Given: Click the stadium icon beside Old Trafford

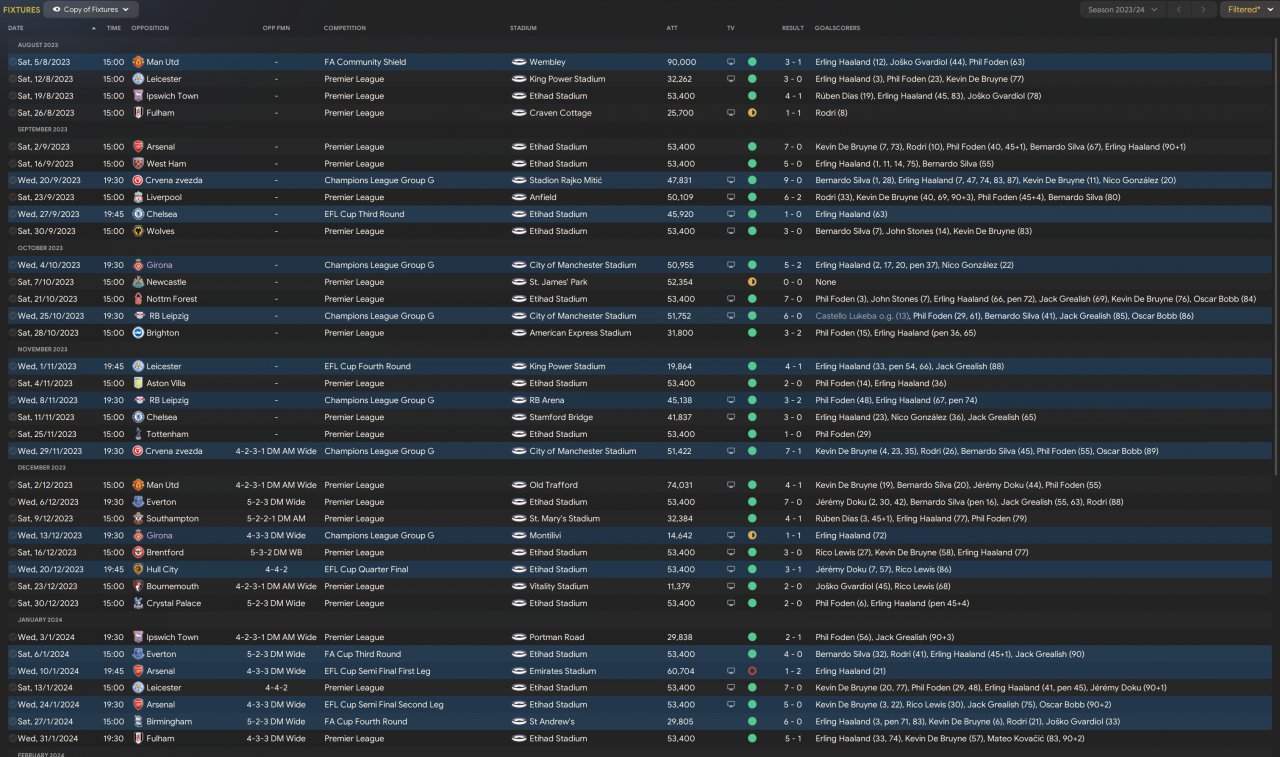Looking at the screenshot, I should 518,486.
